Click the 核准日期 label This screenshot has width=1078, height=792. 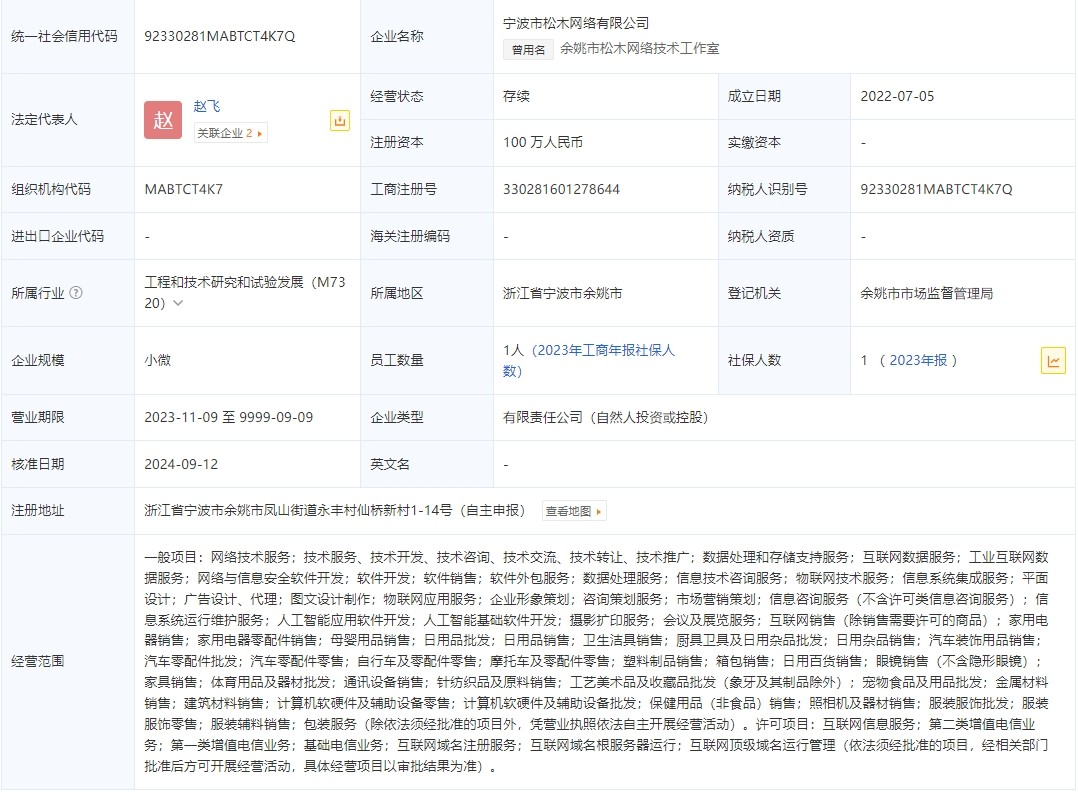(x=38, y=464)
